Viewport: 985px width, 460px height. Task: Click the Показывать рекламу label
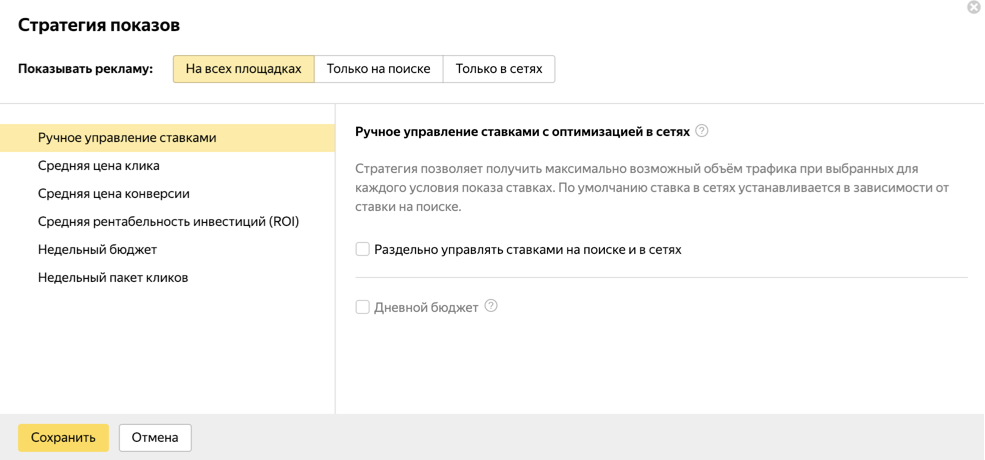pos(85,69)
